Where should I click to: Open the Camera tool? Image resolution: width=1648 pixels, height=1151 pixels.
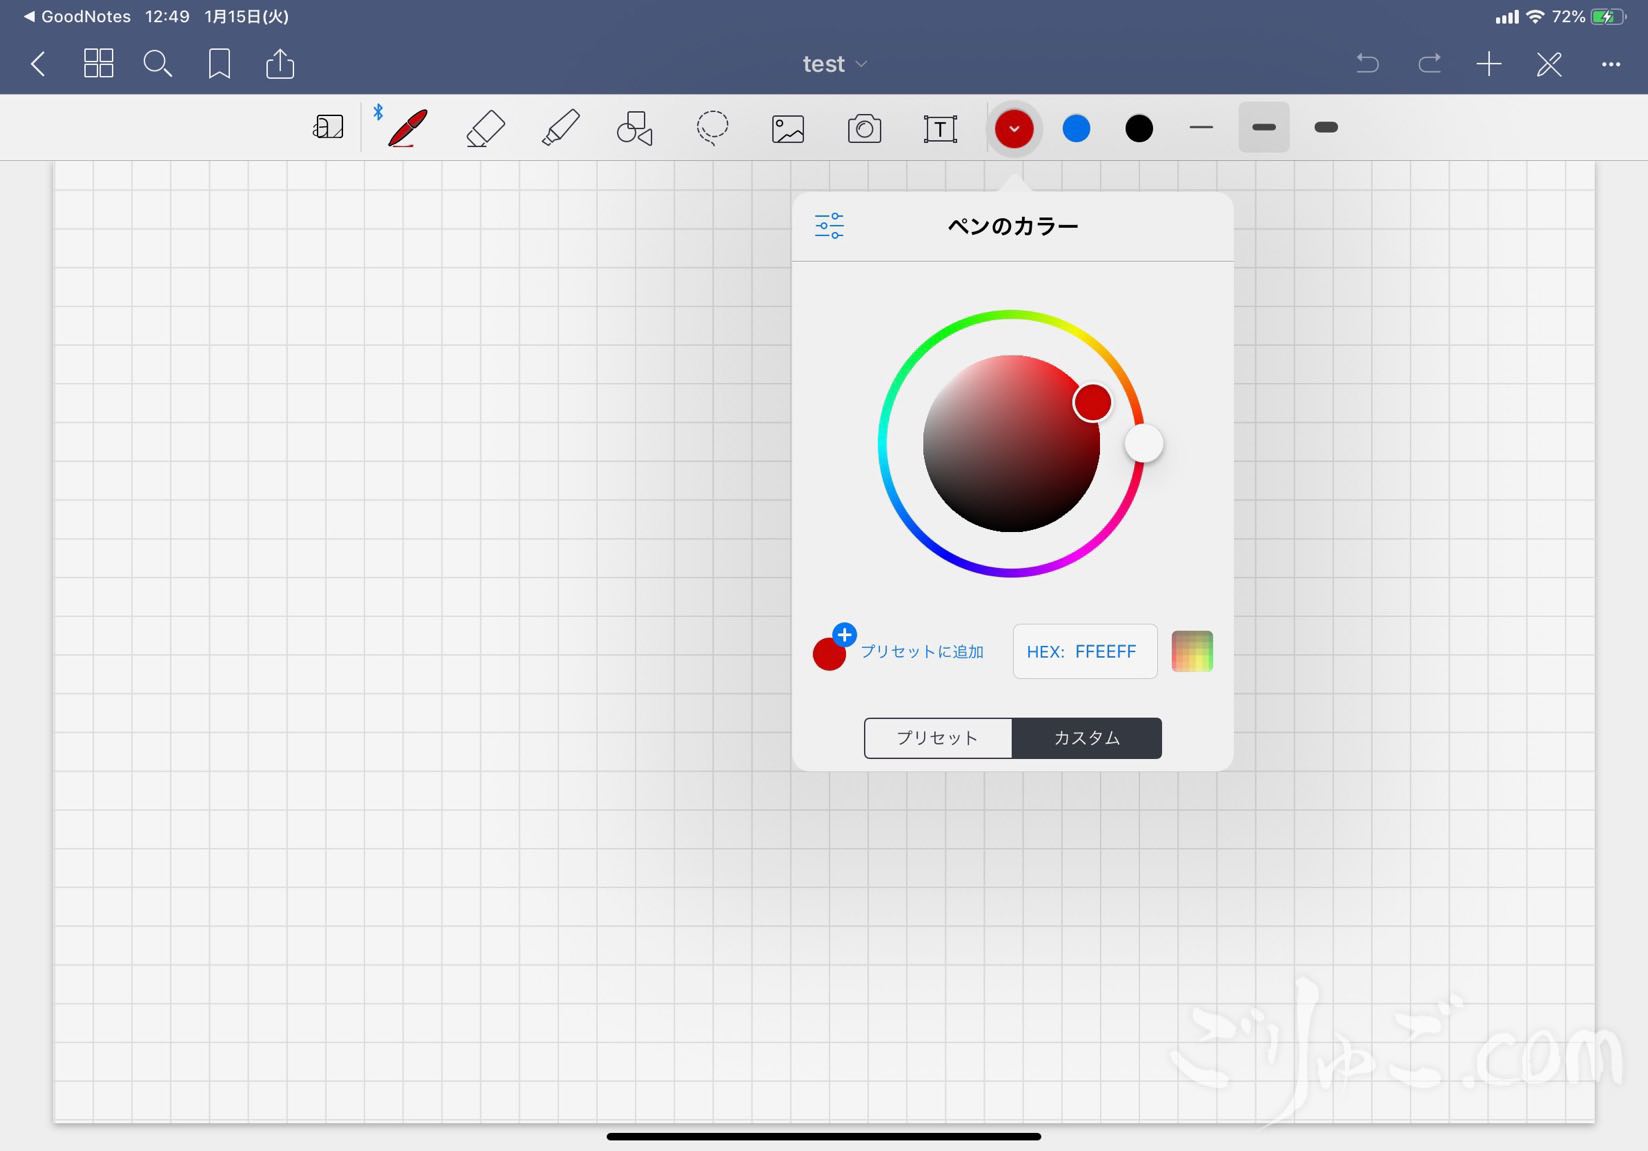pos(864,129)
